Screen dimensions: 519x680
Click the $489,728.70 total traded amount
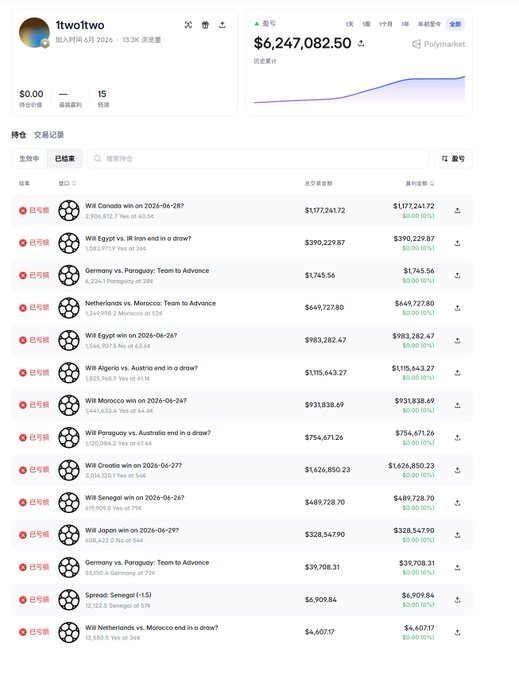tap(325, 503)
